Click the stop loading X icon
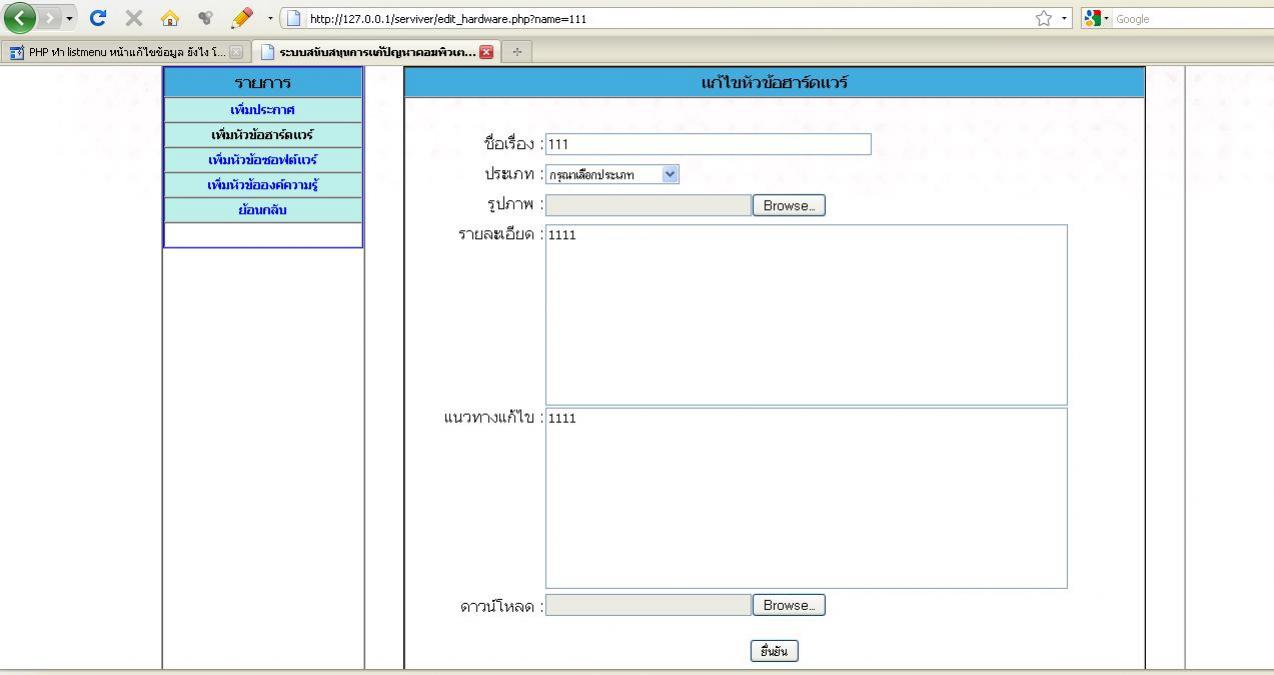Viewport: 1274px width, 675px height. (x=134, y=19)
